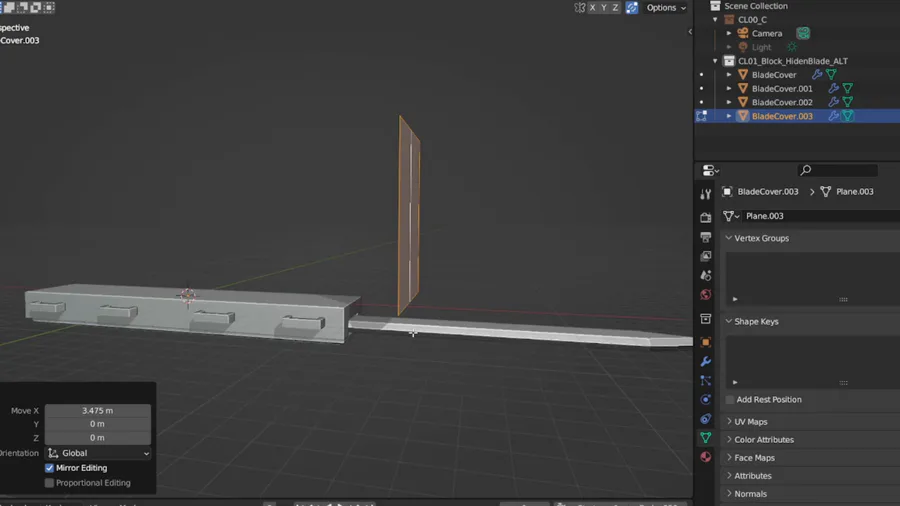Image resolution: width=900 pixels, height=506 pixels.
Task: Open the Modifier properties wrench tab
Action: 705,361
